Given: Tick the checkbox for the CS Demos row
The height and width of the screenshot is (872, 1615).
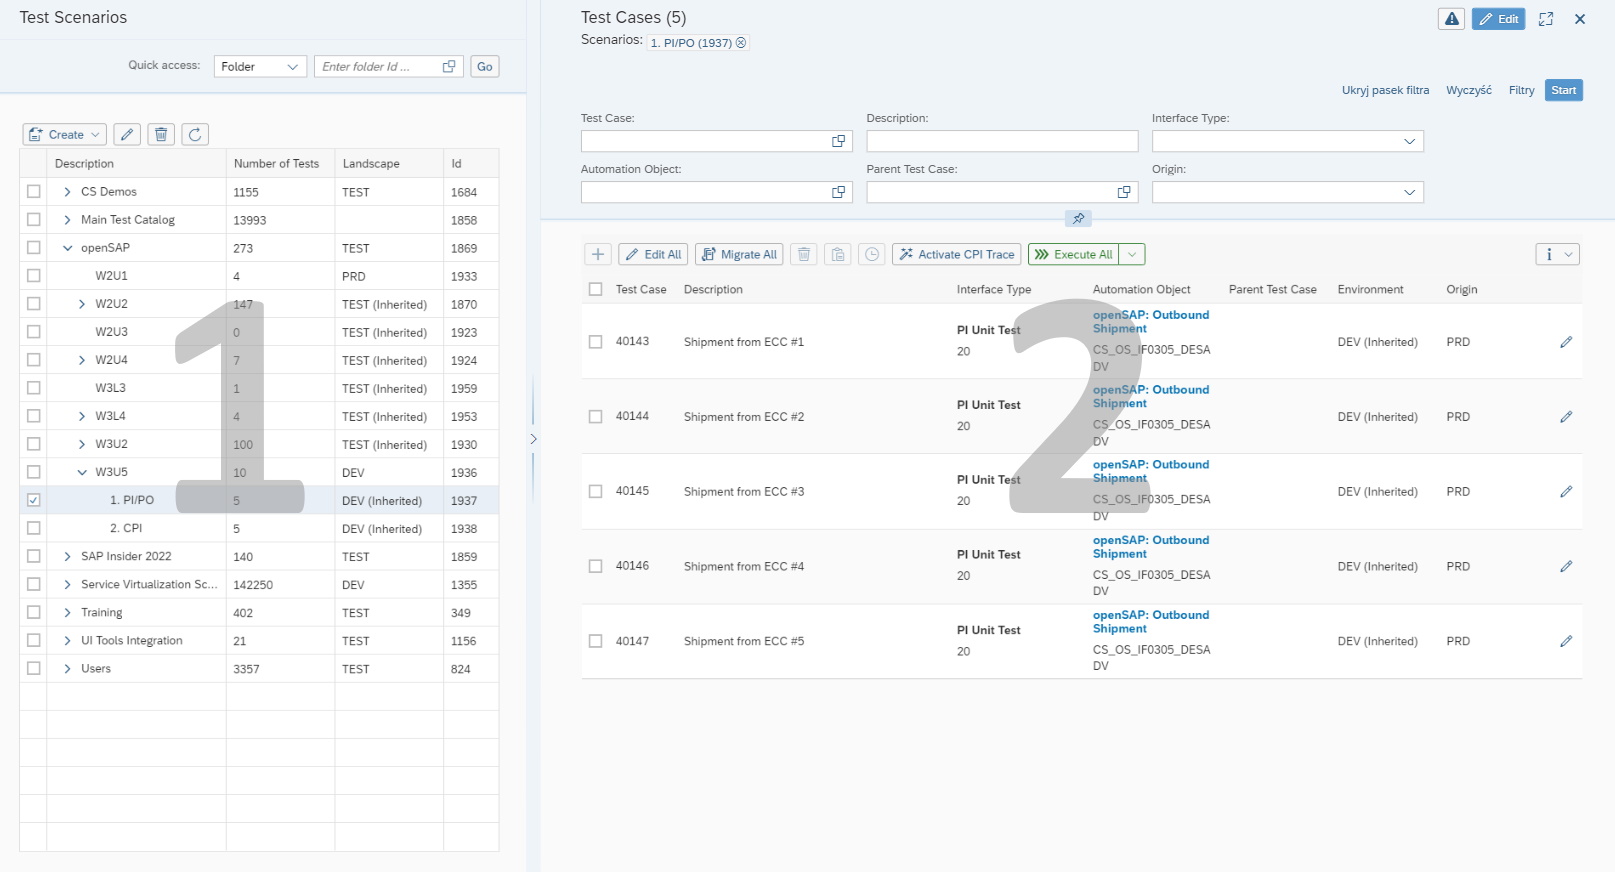Looking at the screenshot, I should pos(34,191).
